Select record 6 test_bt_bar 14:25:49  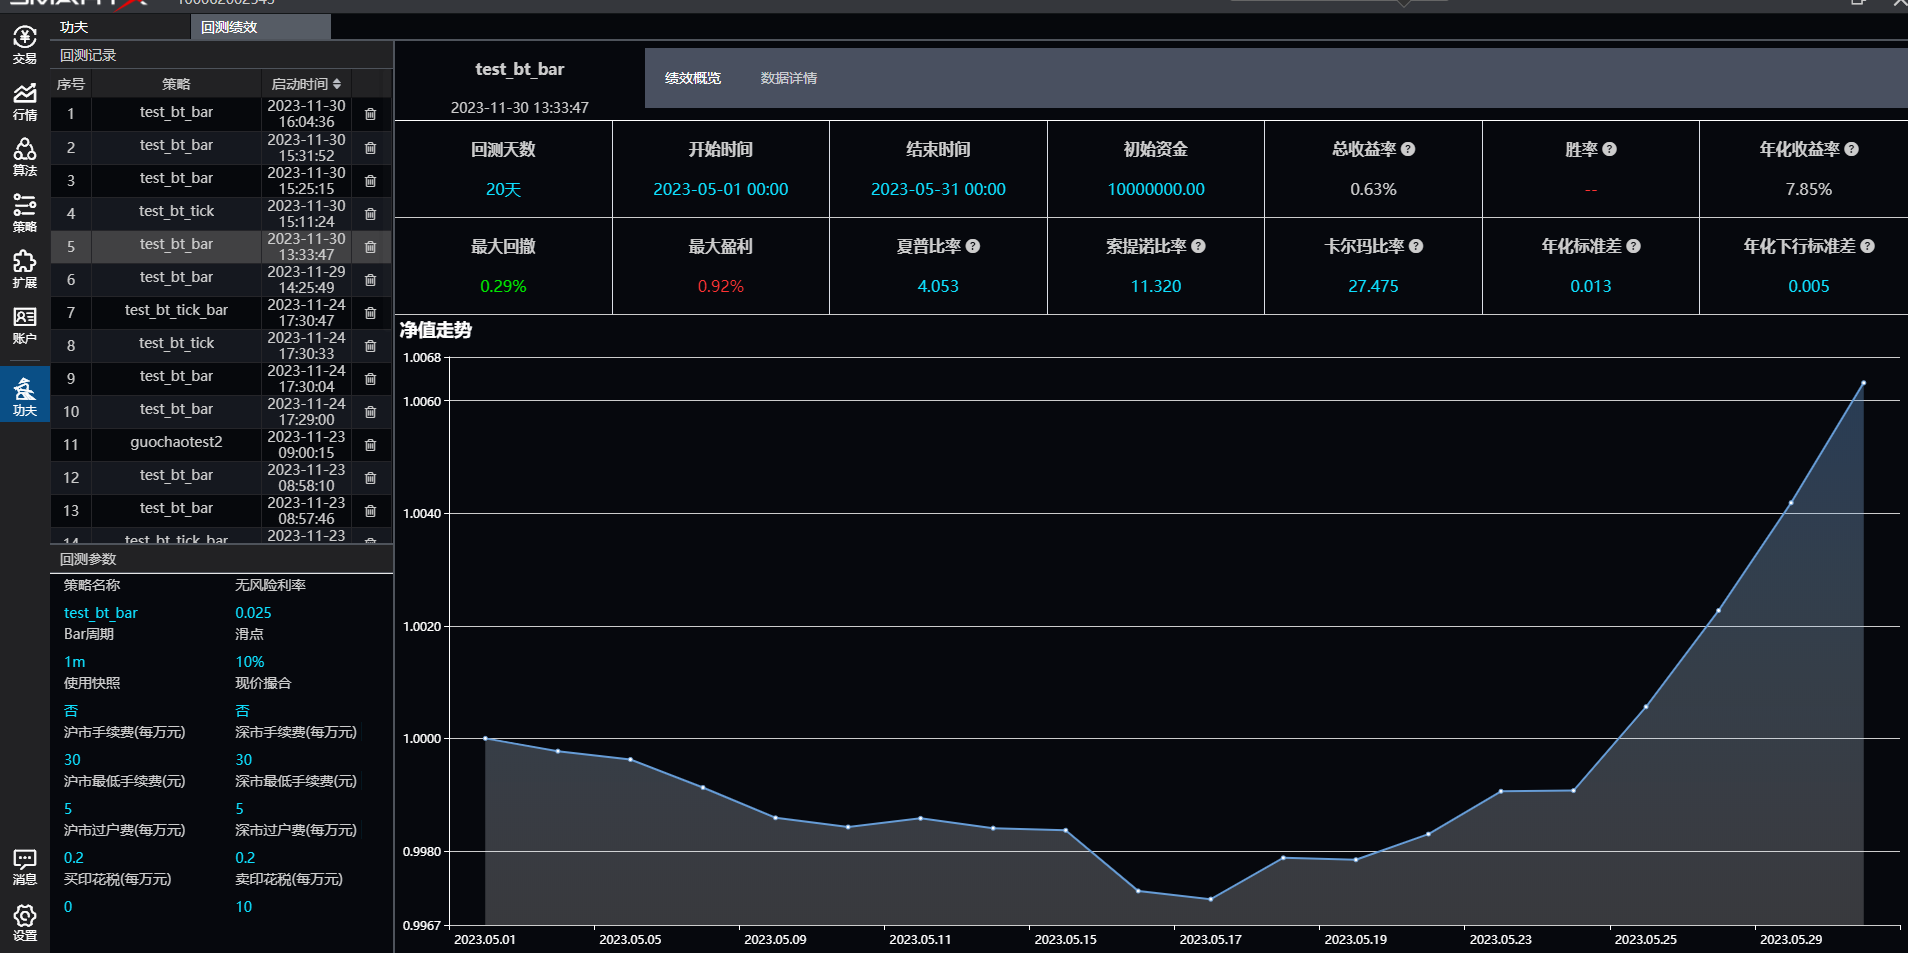221,280
